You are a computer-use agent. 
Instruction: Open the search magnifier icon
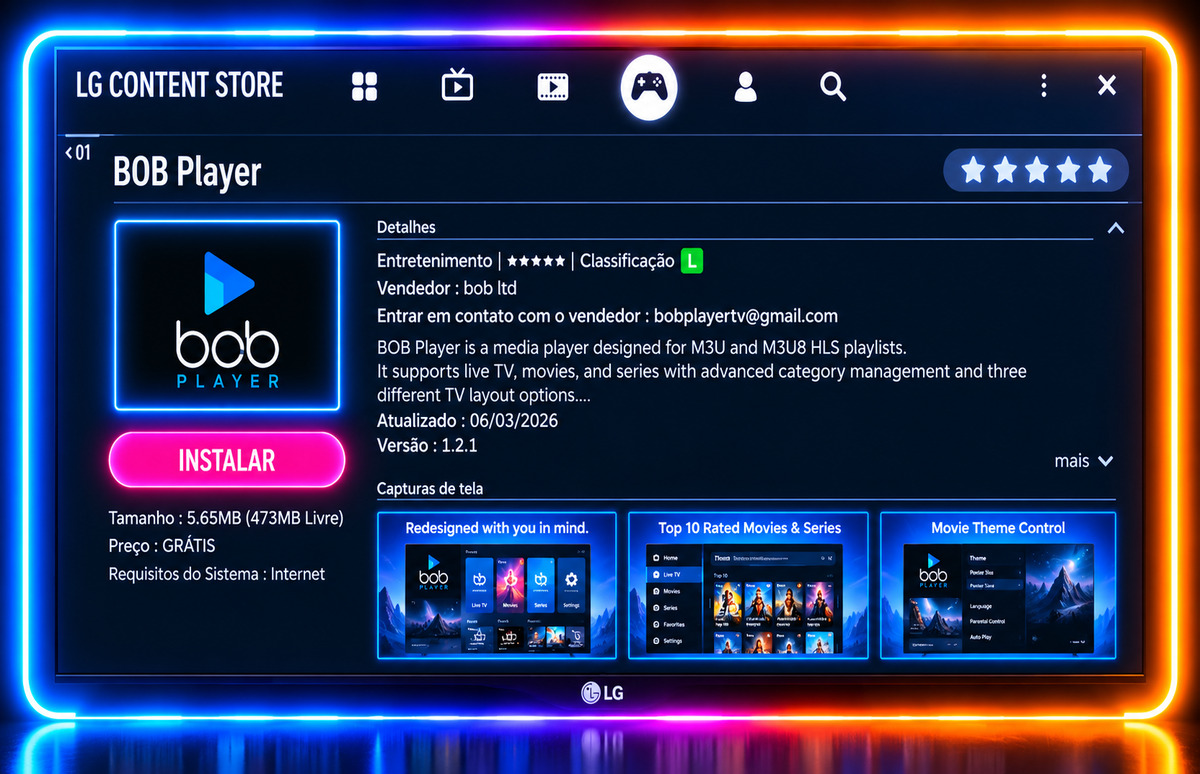(833, 87)
